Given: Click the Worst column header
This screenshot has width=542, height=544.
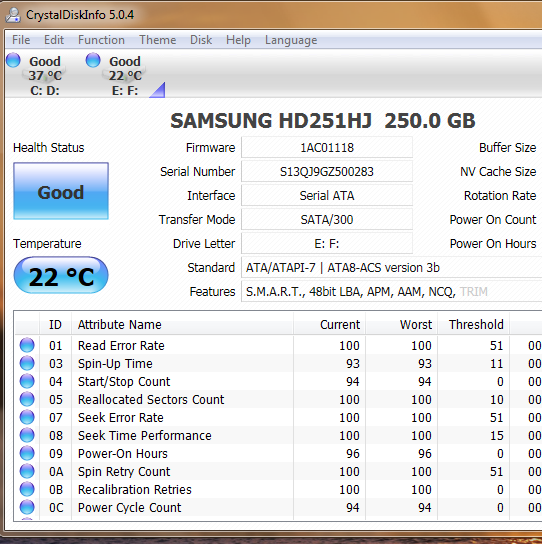Looking at the screenshot, I should click(x=401, y=324).
